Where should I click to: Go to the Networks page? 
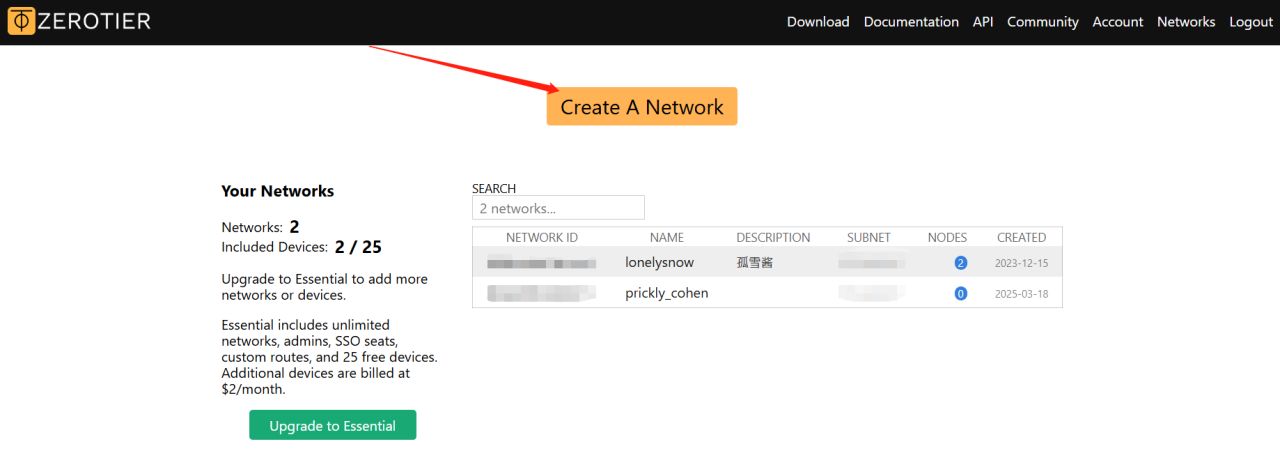click(1186, 22)
